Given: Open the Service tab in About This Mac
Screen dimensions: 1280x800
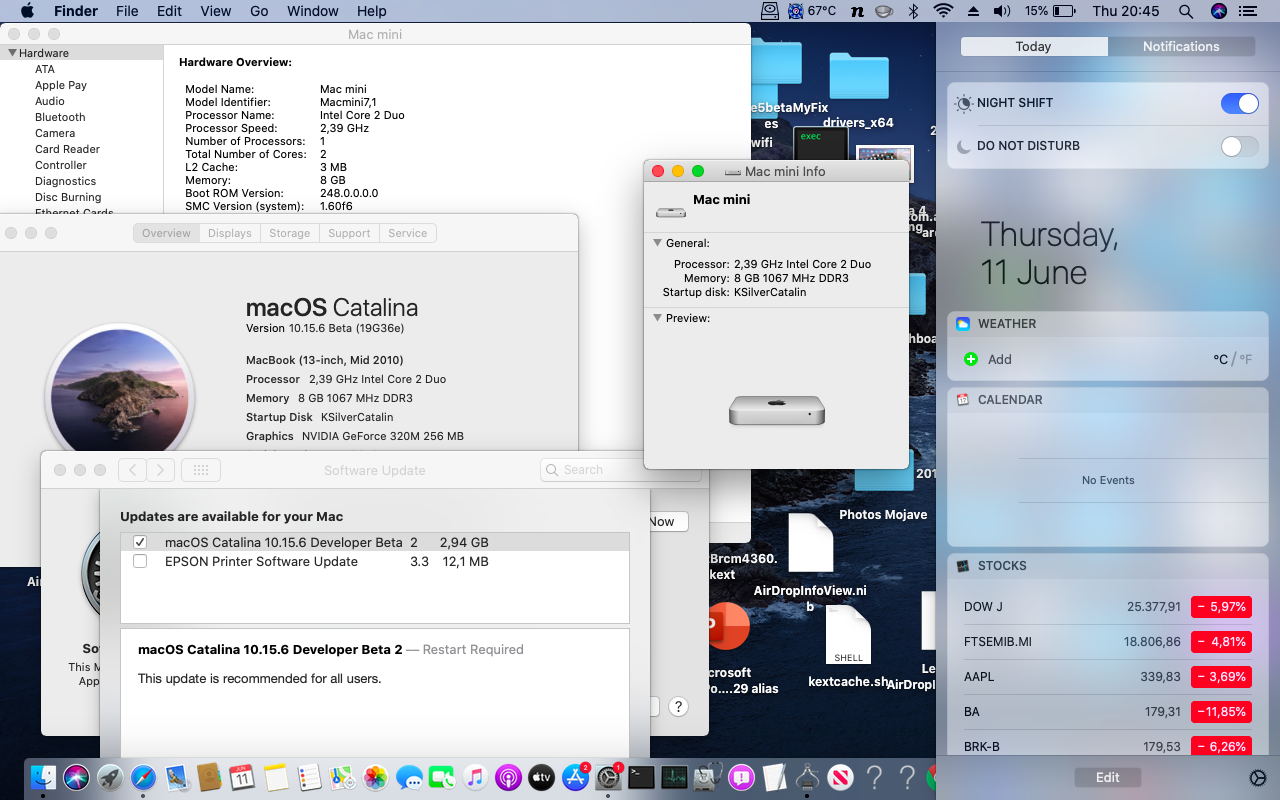Looking at the screenshot, I should click(407, 233).
